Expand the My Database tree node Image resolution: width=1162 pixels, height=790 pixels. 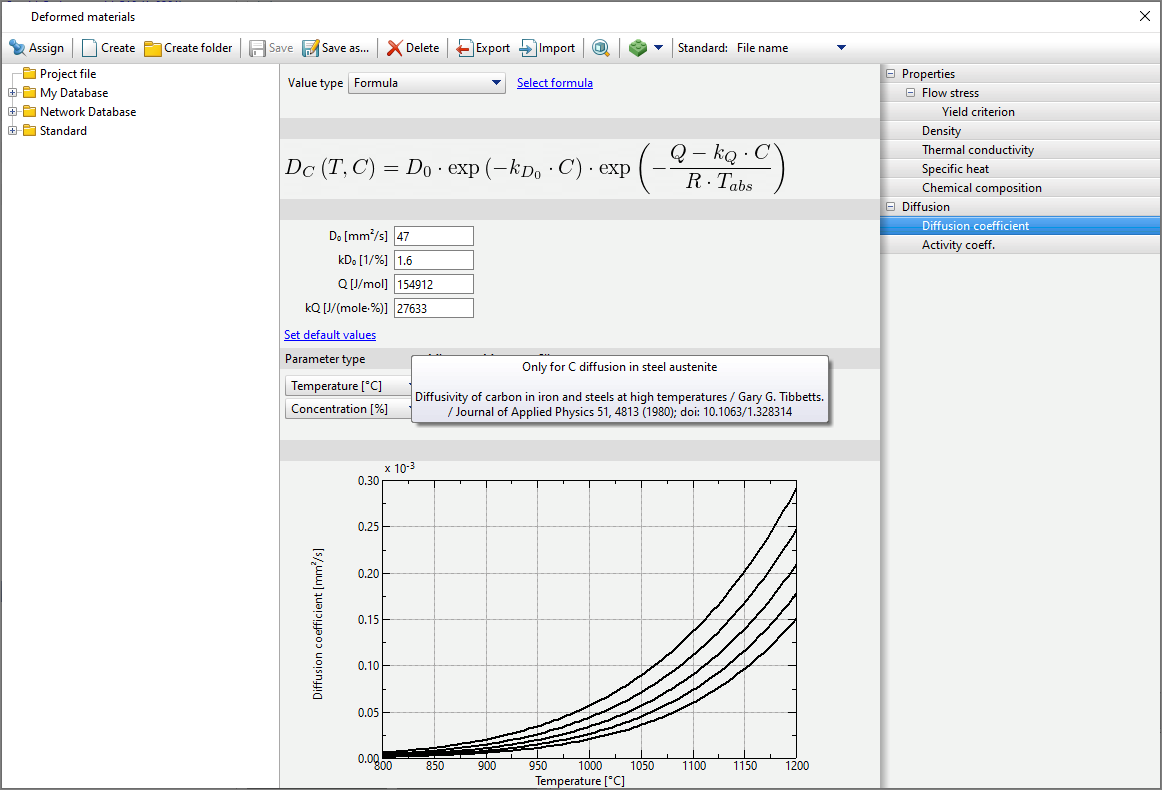(x=13, y=93)
